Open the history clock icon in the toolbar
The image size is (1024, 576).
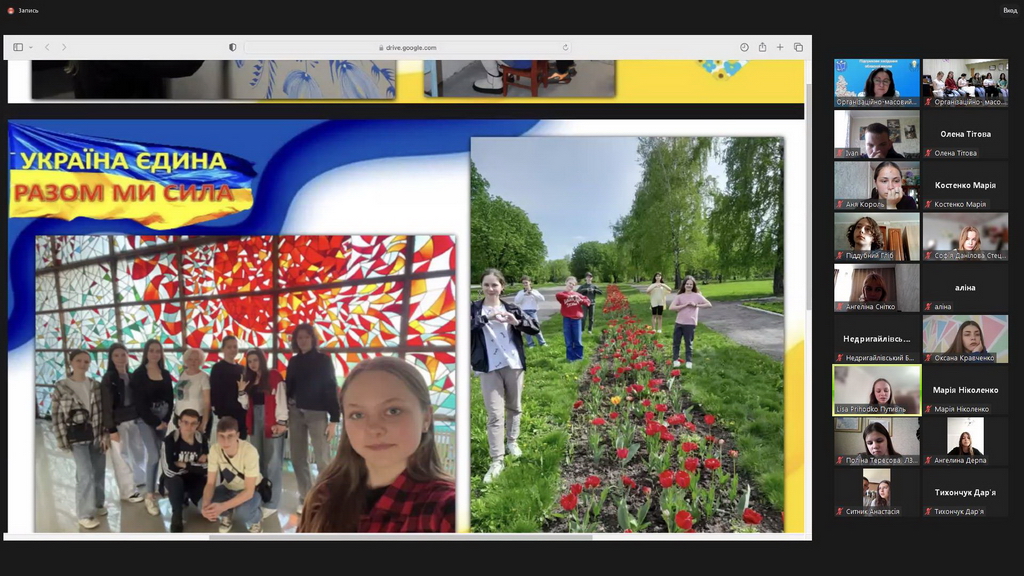click(x=744, y=47)
